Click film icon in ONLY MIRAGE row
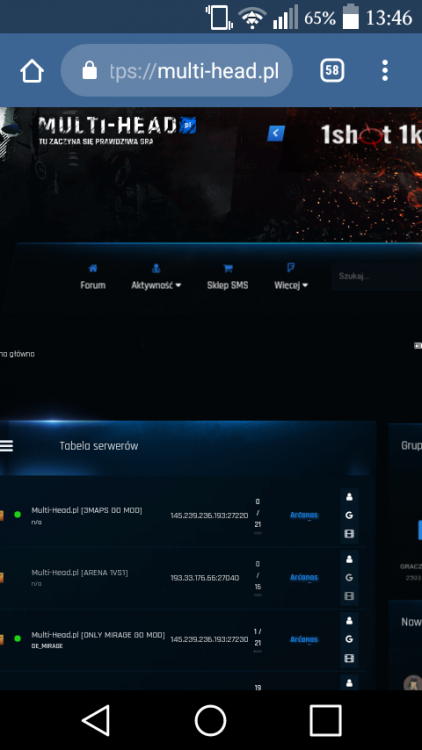The image size is (422, 750). [x=349, y=658]
